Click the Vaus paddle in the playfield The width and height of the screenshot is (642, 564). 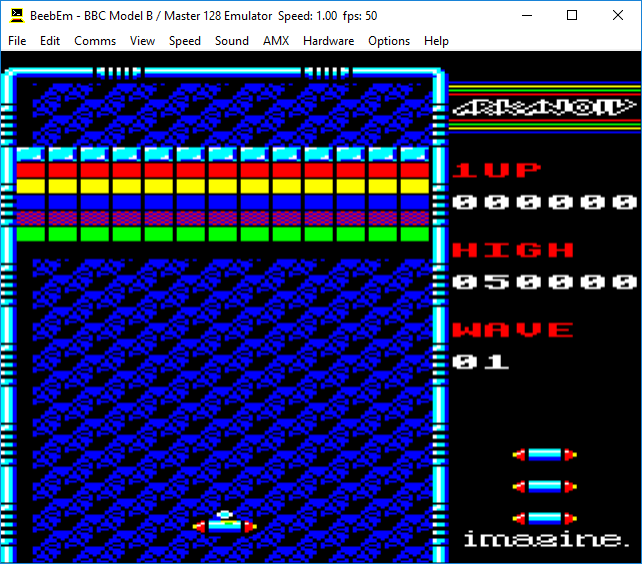224,526
